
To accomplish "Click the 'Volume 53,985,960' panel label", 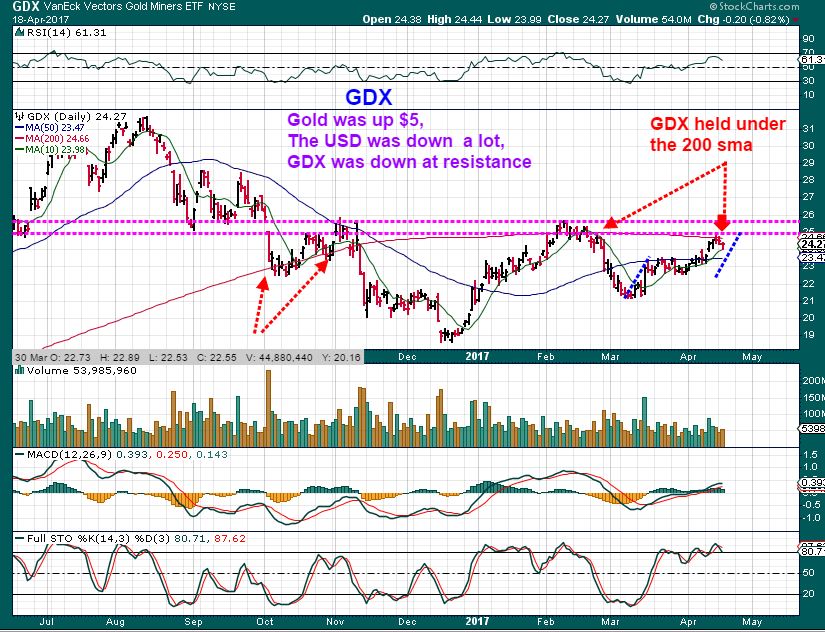I will click(82, 370).
